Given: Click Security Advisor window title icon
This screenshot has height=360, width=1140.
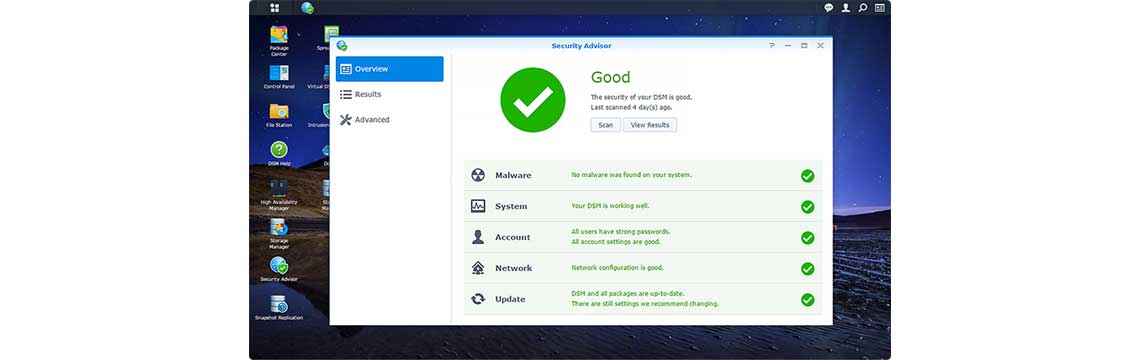Looking at the screenshot, I should 342,45.
